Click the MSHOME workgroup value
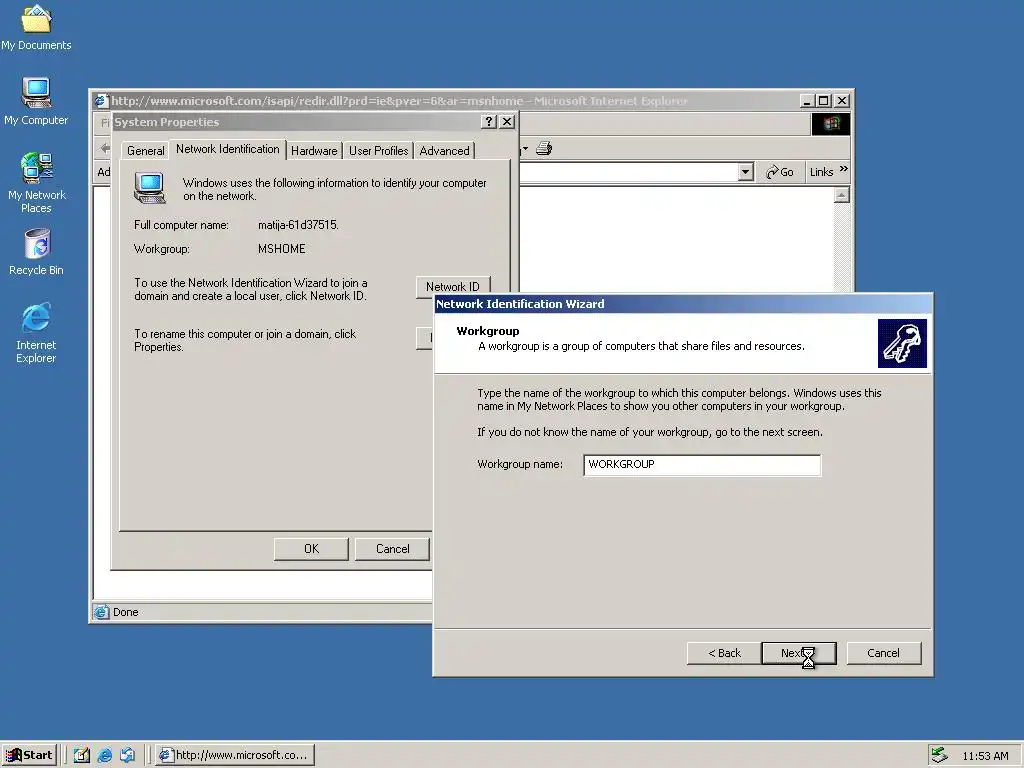This screenshot has width=1024, height=768. coord(281,249)
